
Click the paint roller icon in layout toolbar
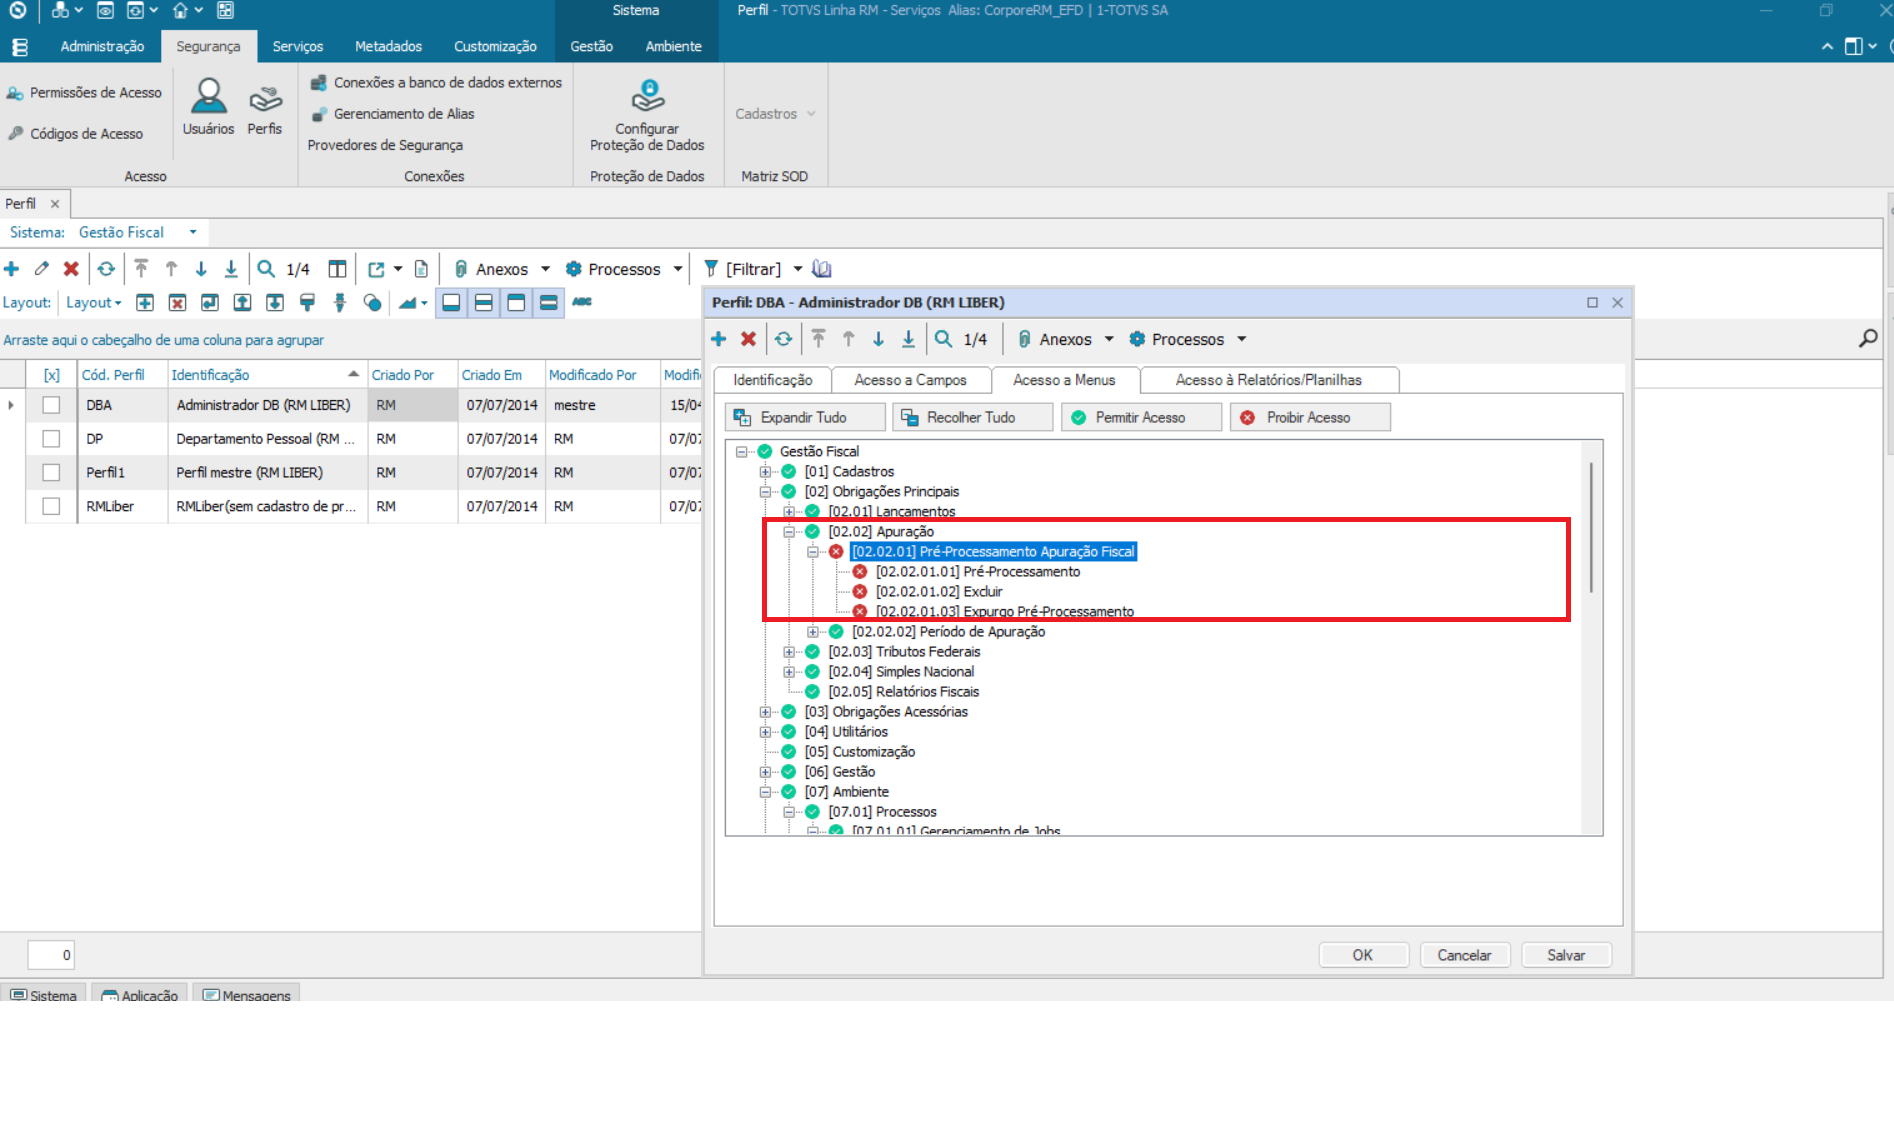coord(308,303)
